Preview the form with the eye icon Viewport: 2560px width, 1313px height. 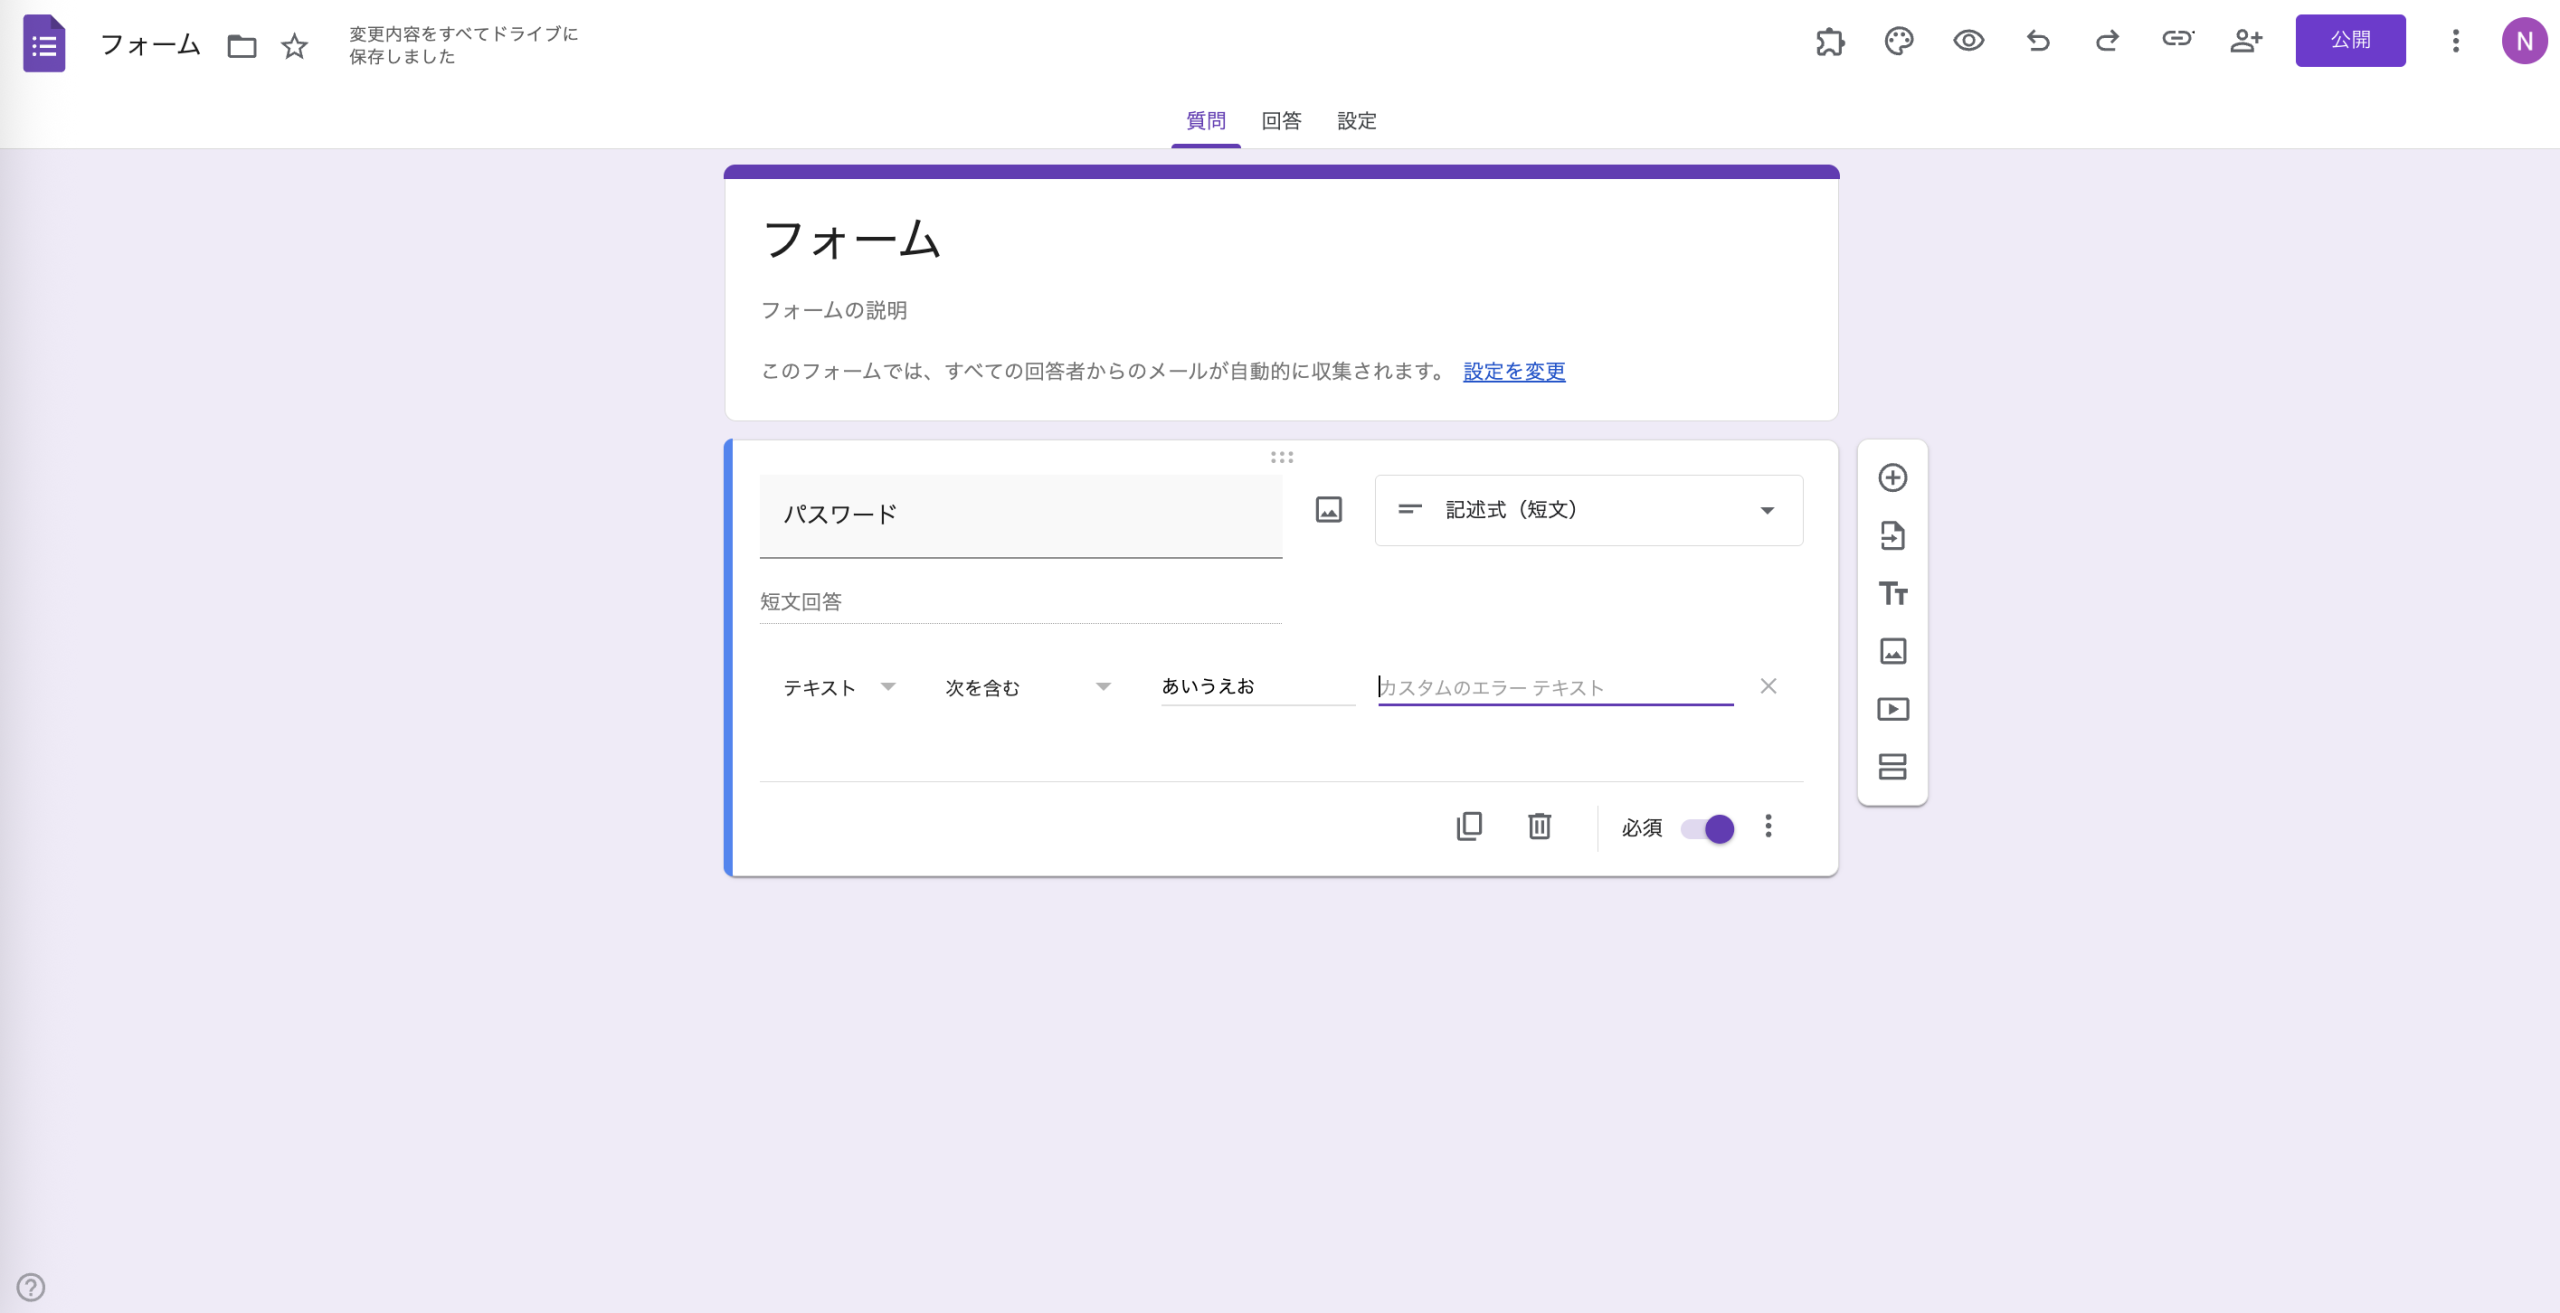pos(1967,41)
